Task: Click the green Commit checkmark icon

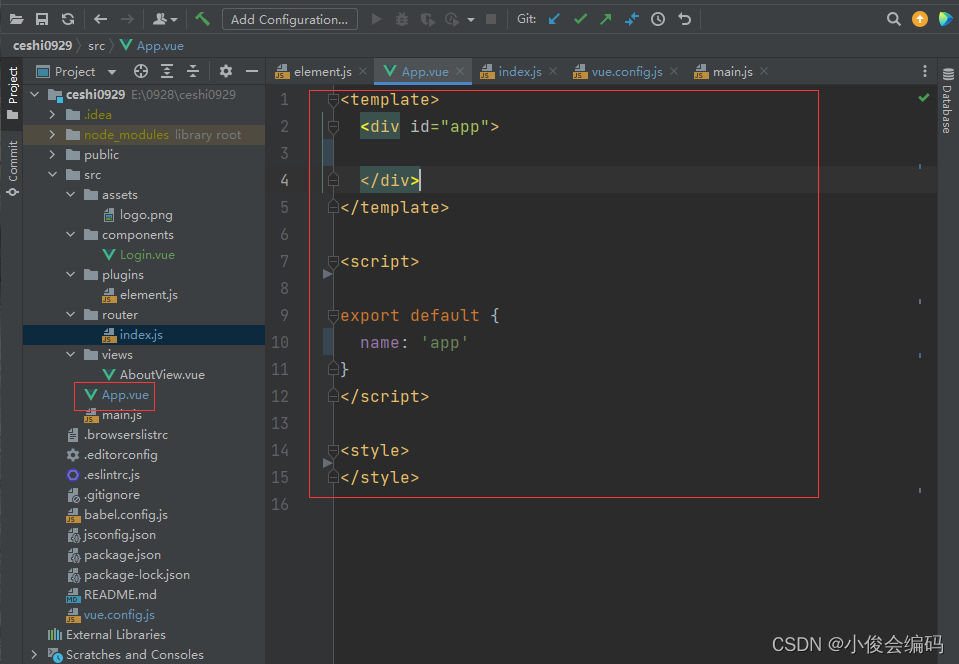Action: [x=580, y=18]
